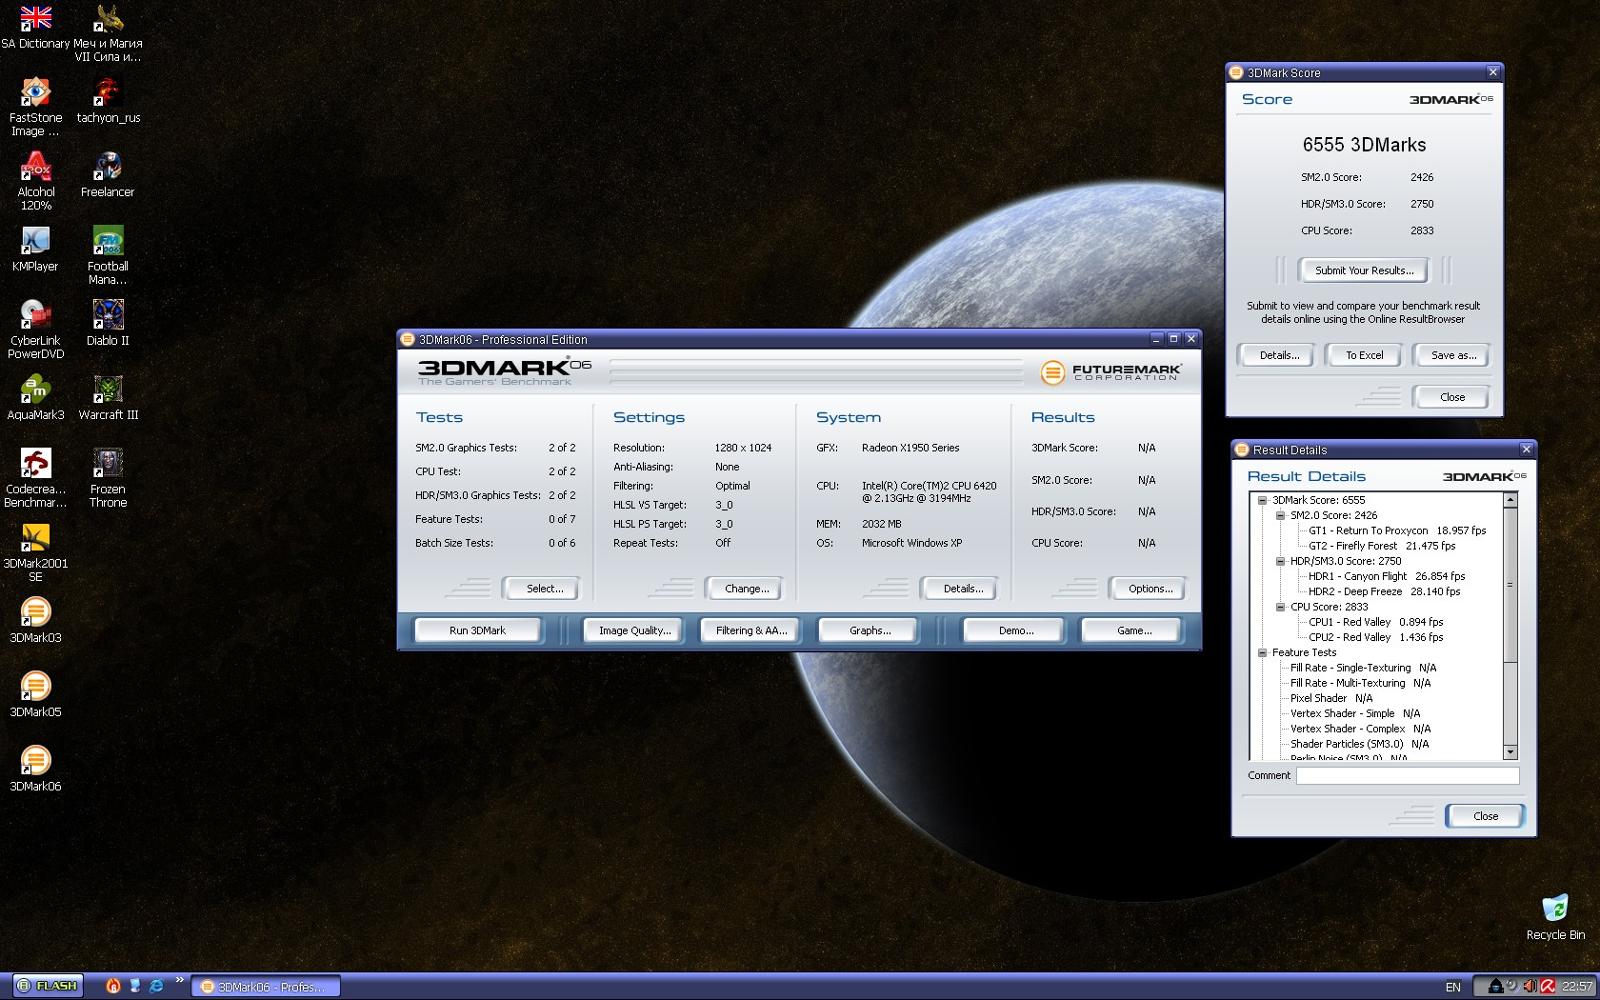This screenshot has width=1600, height=1000.
Task: Open the Avira red umbrella tray icon
Action: pos(1547,986)
